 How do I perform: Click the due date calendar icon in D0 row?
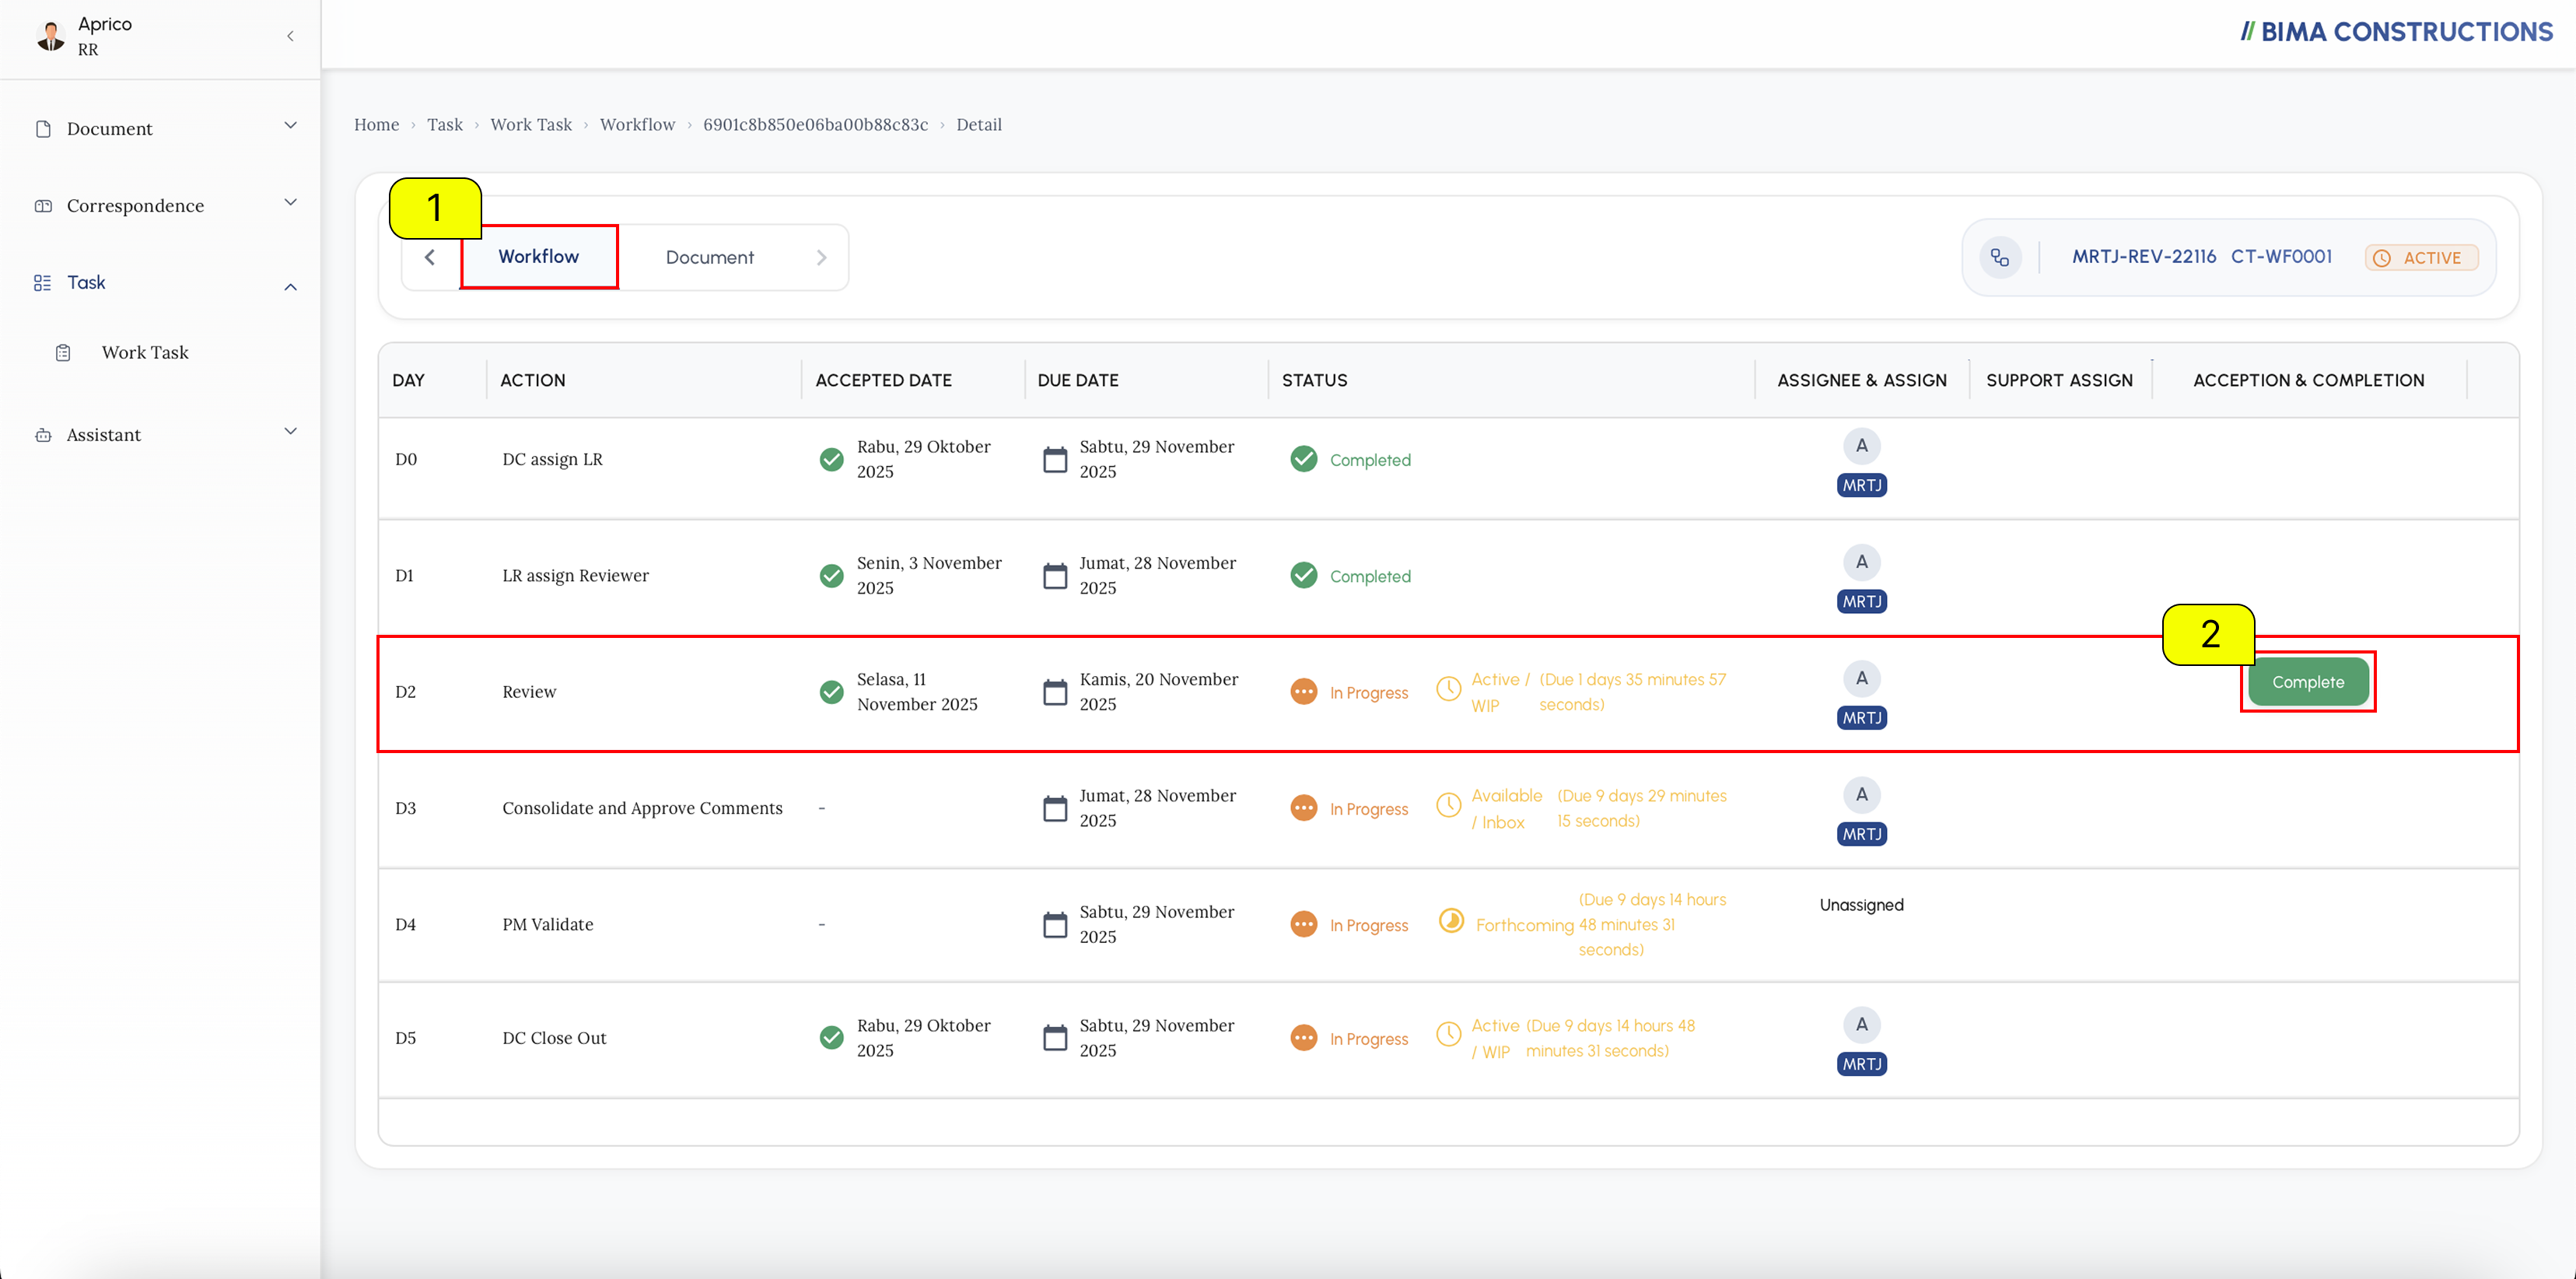pyautogui.click(x=1055, y=460)
